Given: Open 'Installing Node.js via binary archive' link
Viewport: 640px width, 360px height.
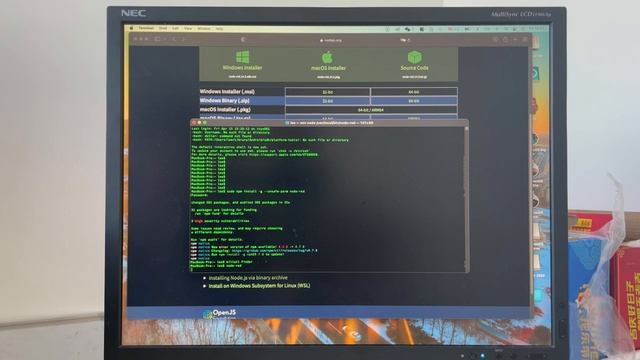Looking at the screenshot, I should [x=248, y=278].
